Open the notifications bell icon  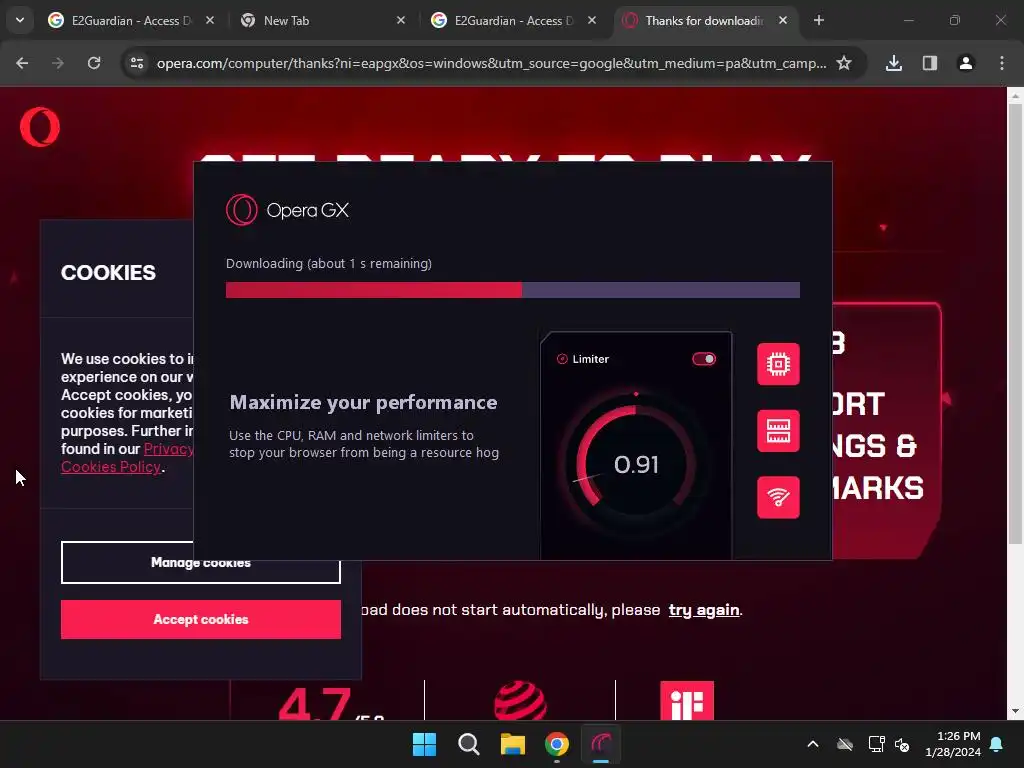tap(997, 744)
